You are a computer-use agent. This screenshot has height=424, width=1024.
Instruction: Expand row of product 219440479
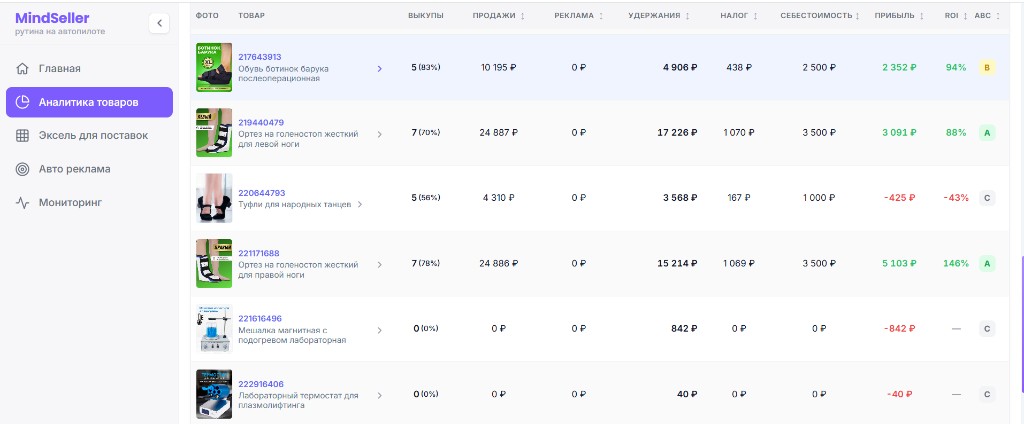(379, 134)
